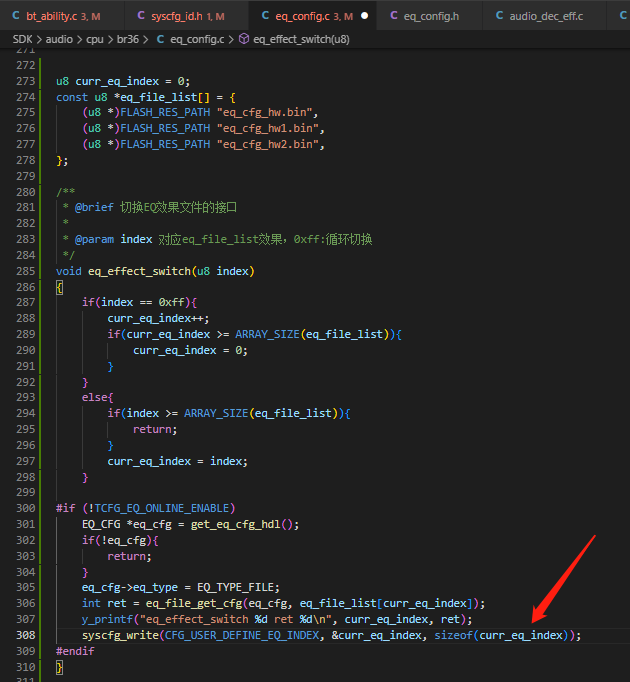The image size is (630, 682).
Task: Click the opening brace on line 286
Action: (60, 288)
